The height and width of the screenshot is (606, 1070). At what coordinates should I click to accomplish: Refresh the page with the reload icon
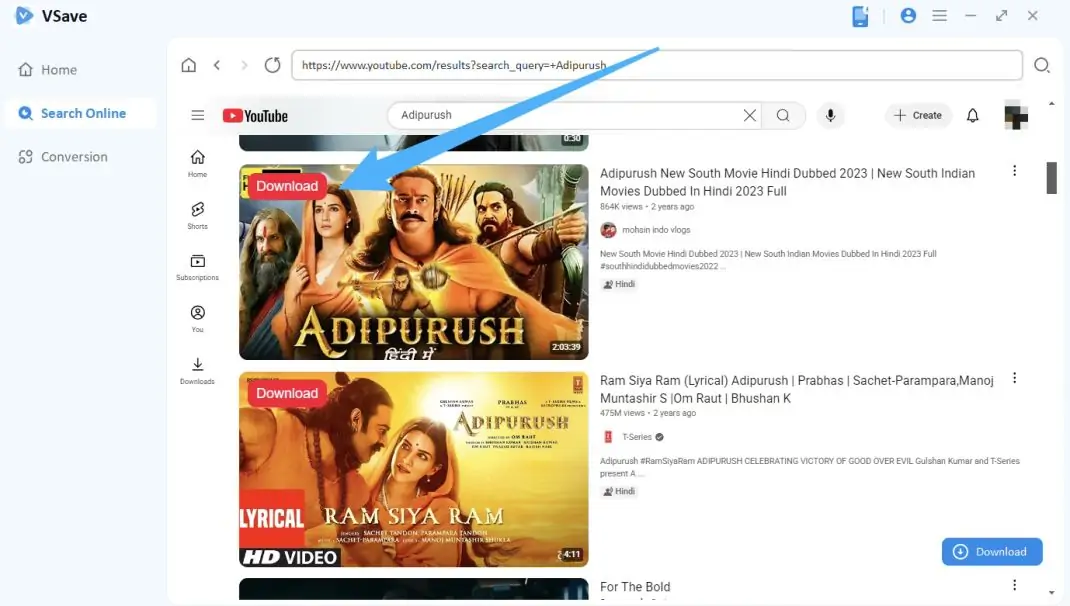tap(272, 64)
